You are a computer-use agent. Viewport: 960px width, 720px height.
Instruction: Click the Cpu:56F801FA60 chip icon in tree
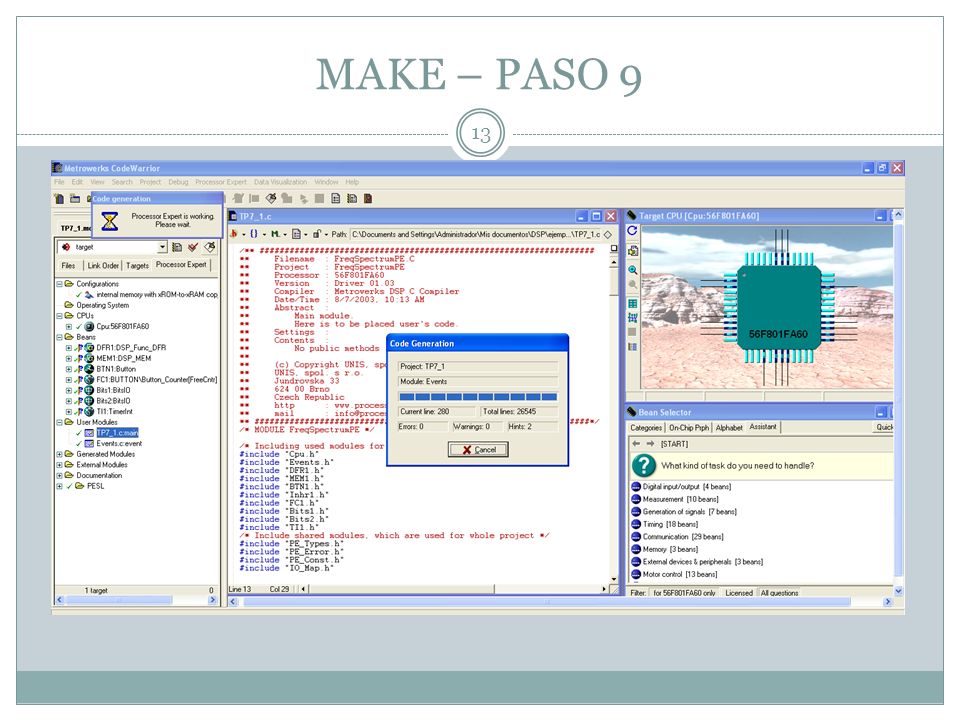[89, 327]
